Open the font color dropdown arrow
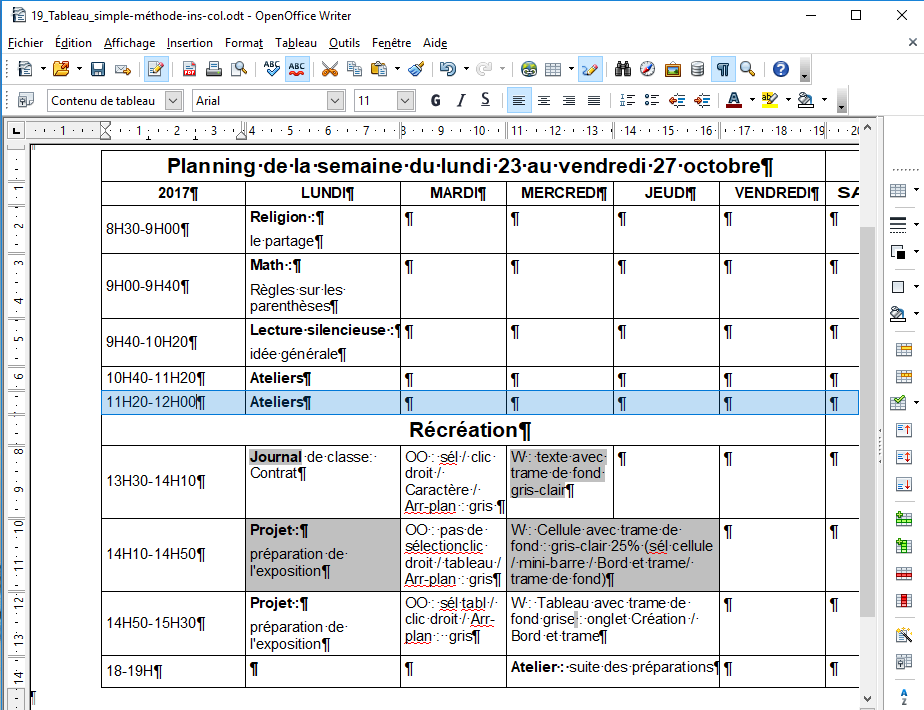Viewport: 924px width, 710px height. (752, 100)
